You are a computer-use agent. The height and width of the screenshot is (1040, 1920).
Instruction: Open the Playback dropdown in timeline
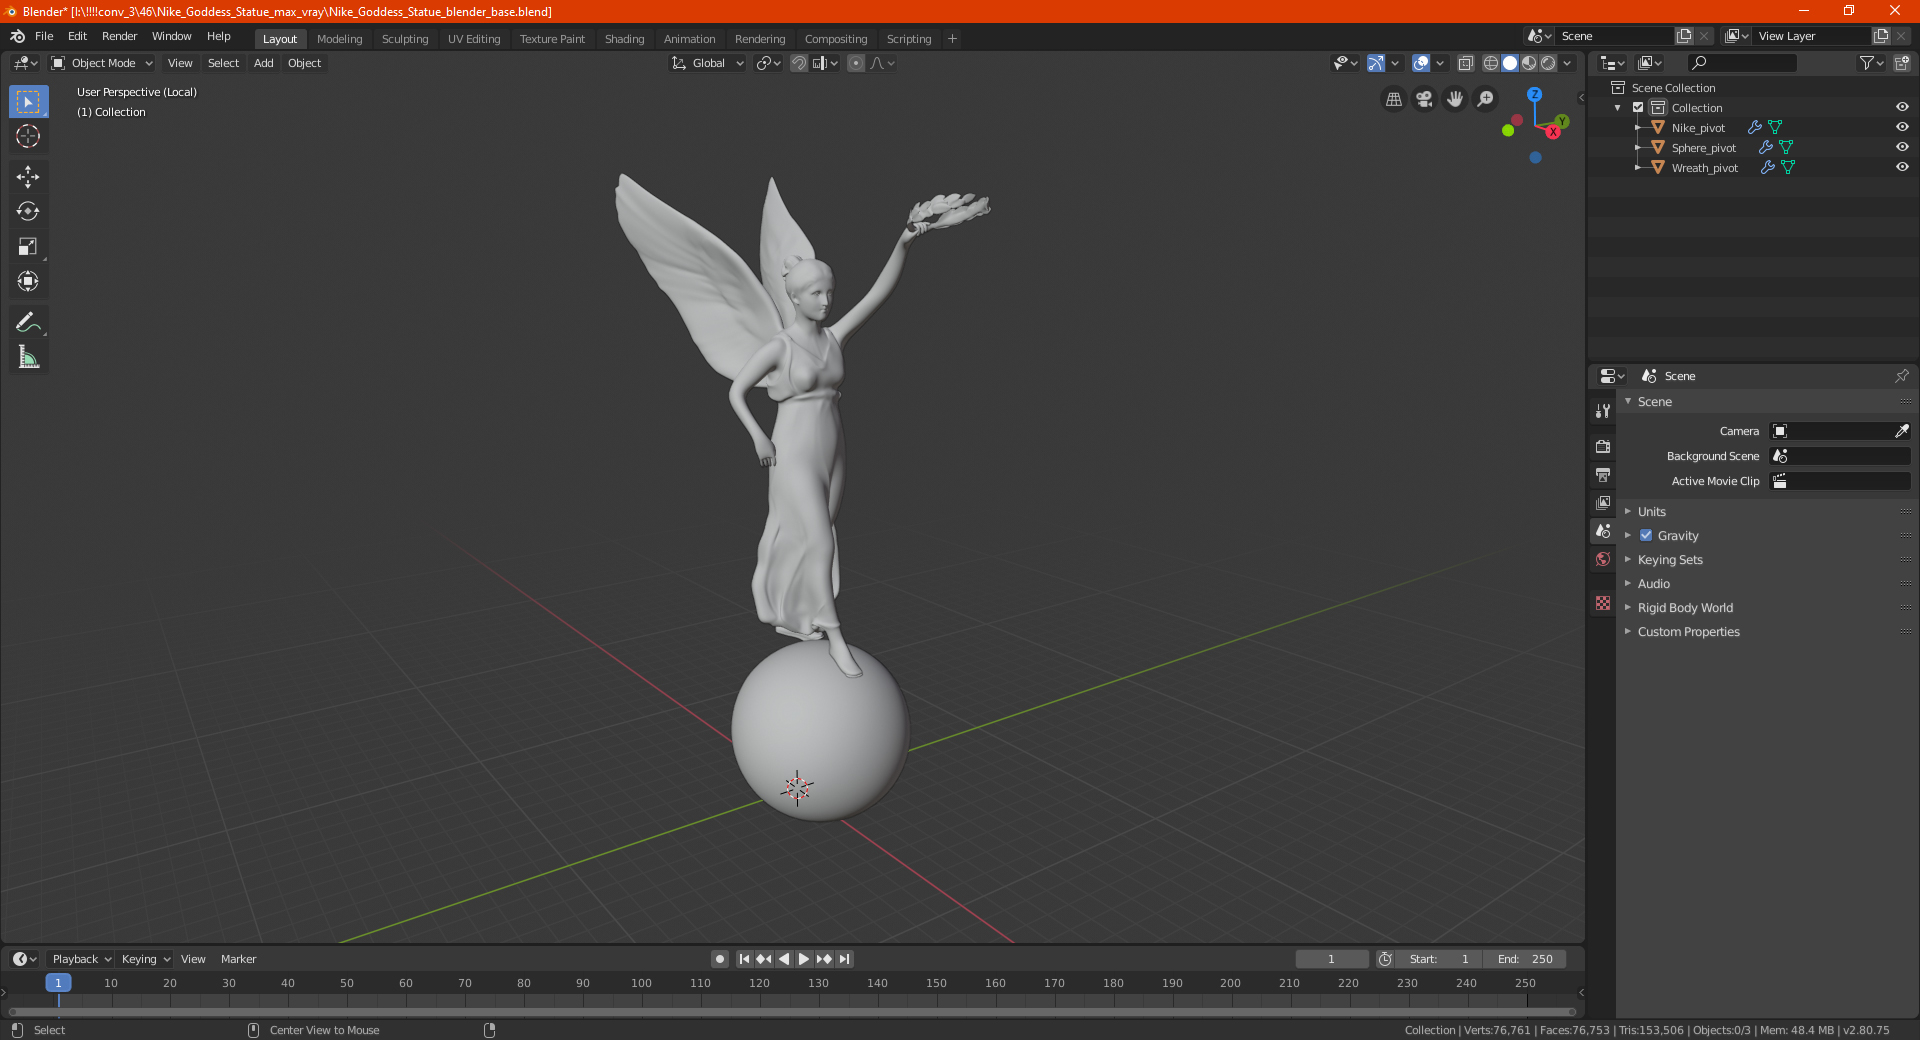pos(81,959)
